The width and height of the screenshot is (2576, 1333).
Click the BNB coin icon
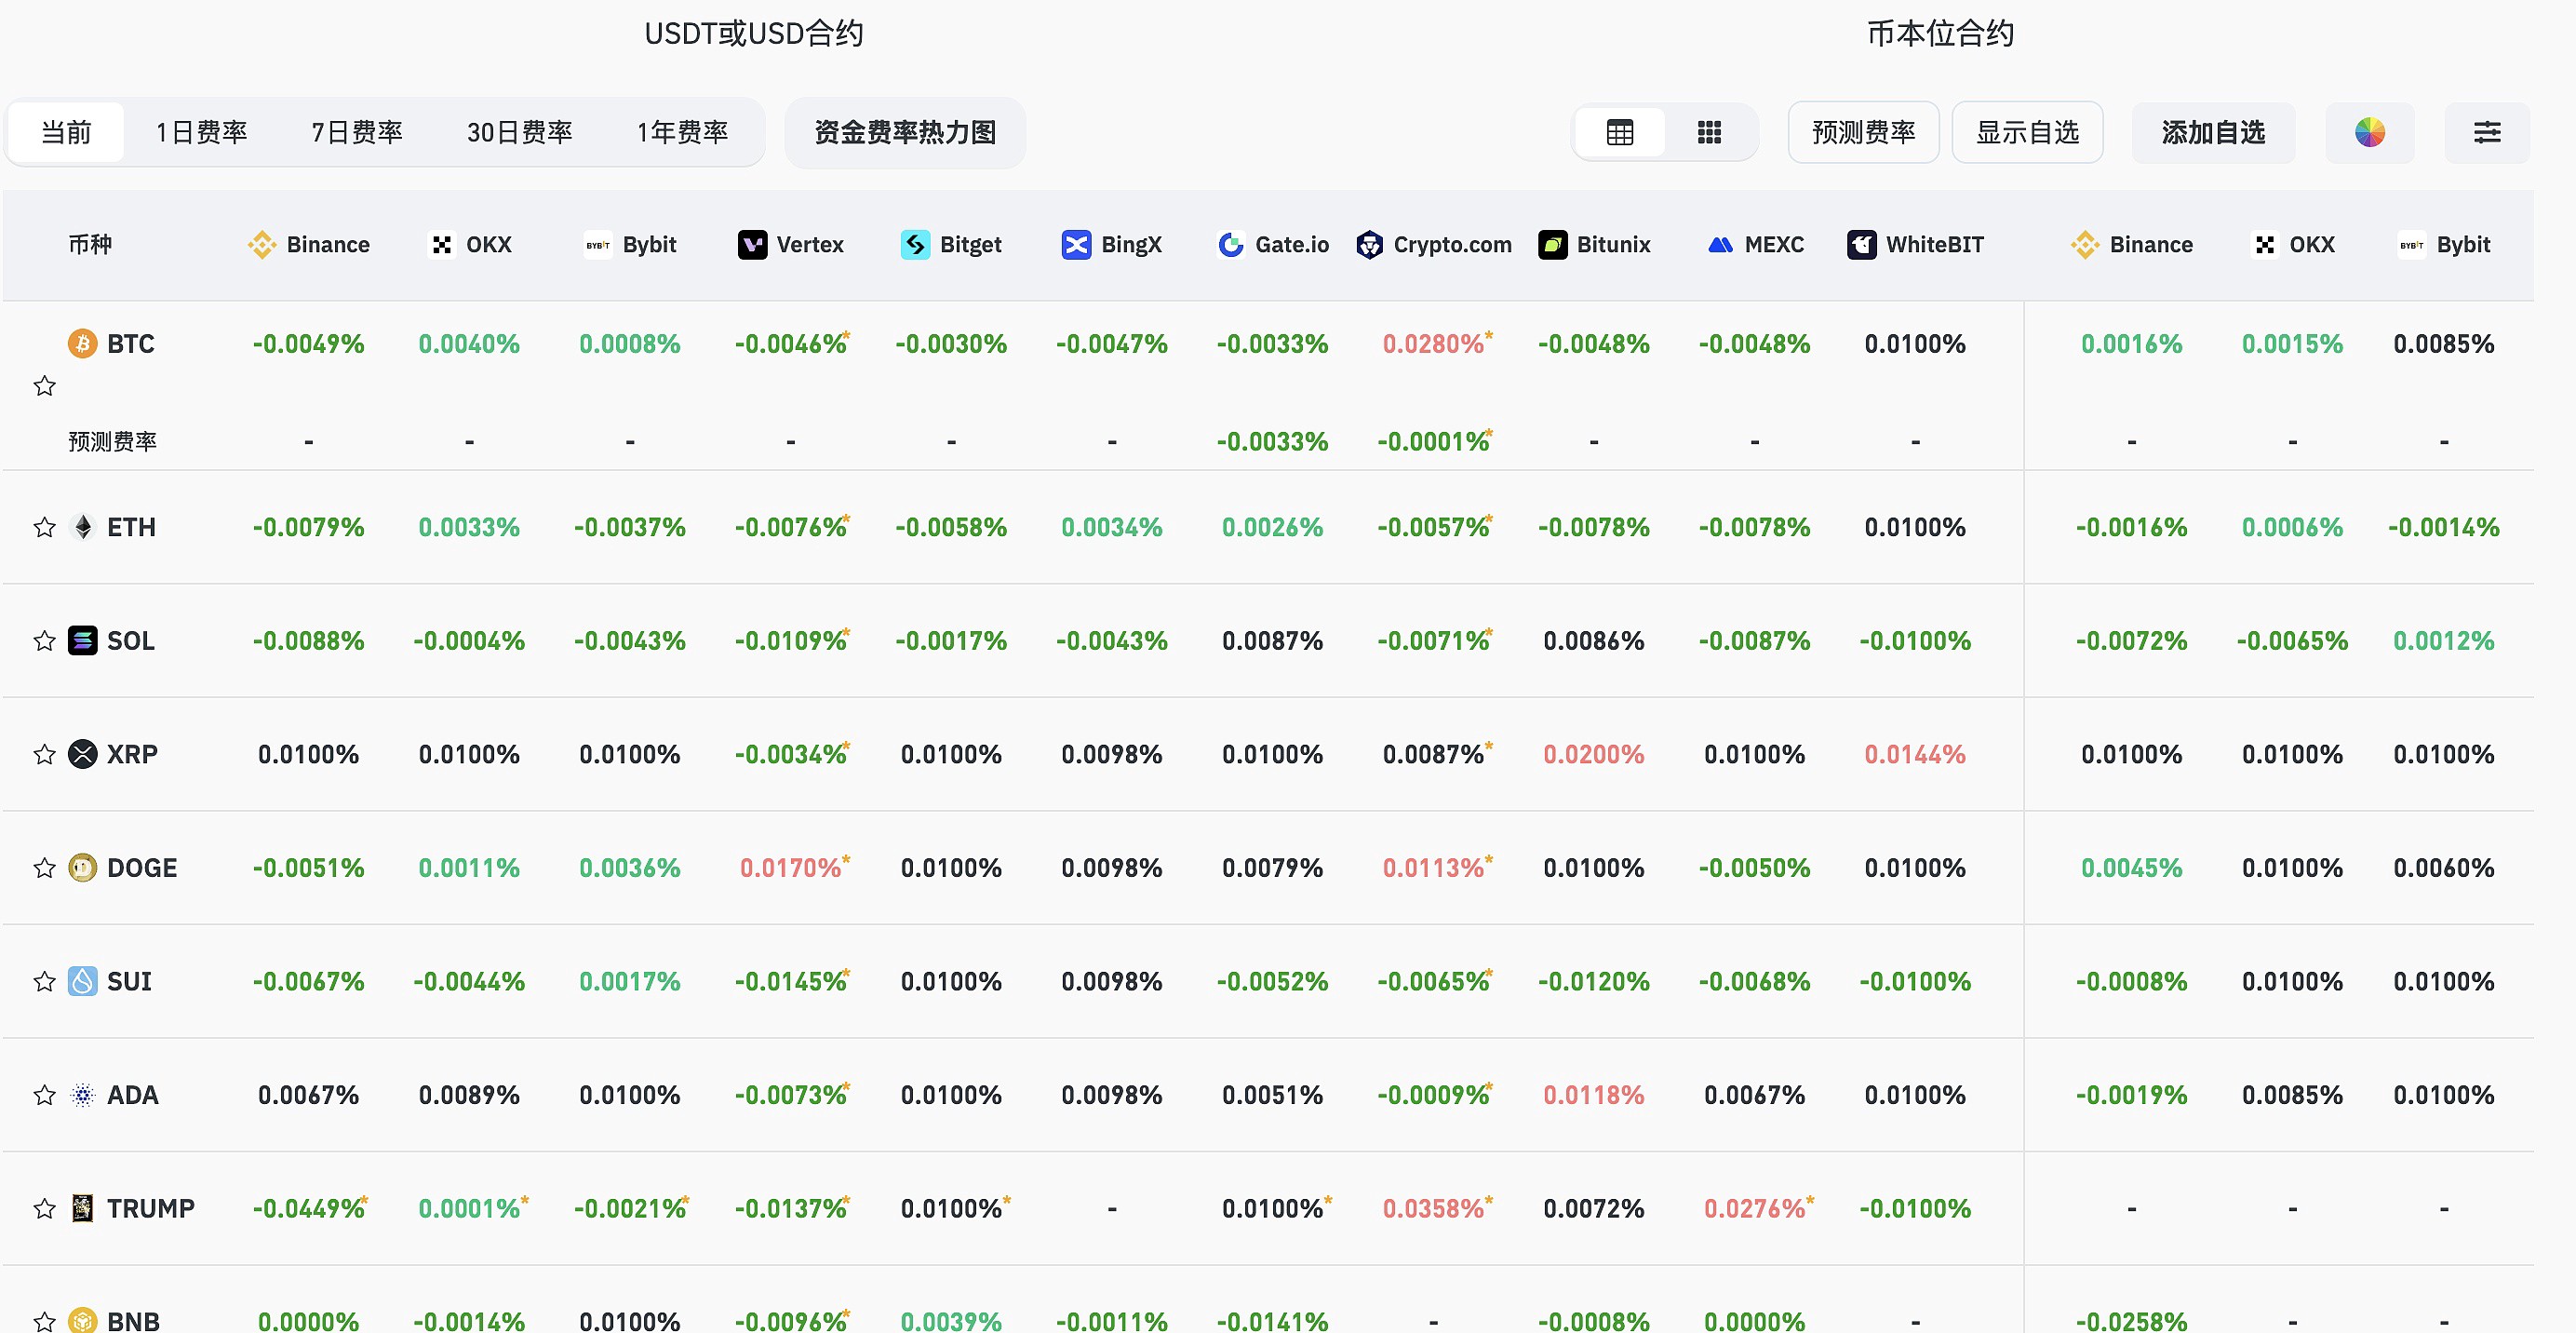point(82,1321)
